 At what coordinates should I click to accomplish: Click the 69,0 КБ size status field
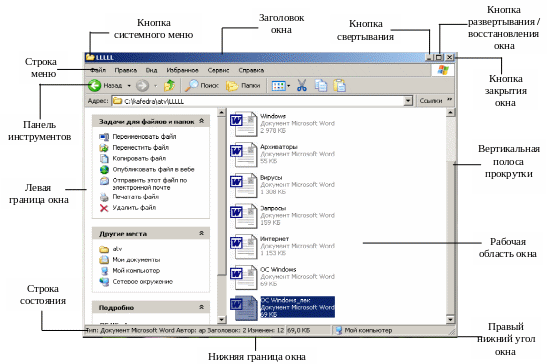(x=308, y=330)
